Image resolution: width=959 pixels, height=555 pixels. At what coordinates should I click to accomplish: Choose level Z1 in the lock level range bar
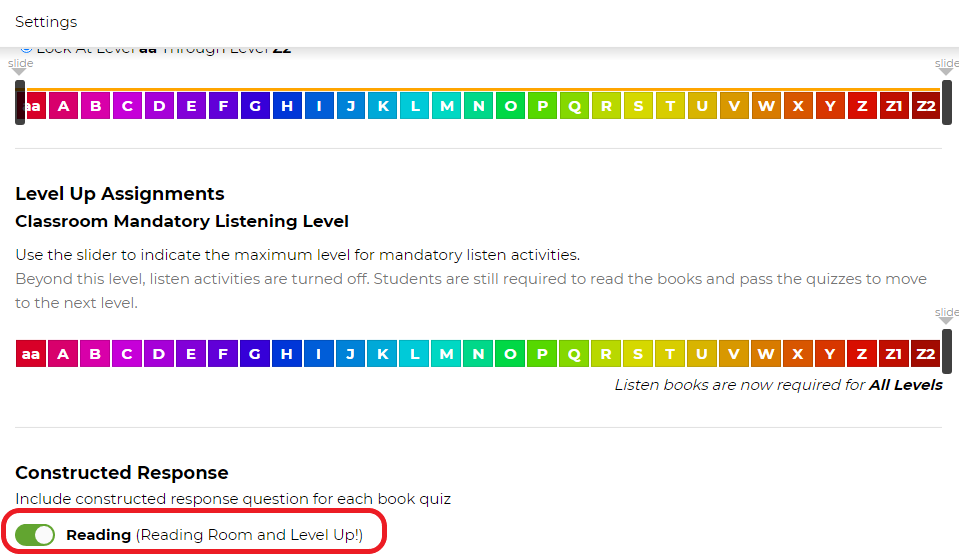[894, 106]
